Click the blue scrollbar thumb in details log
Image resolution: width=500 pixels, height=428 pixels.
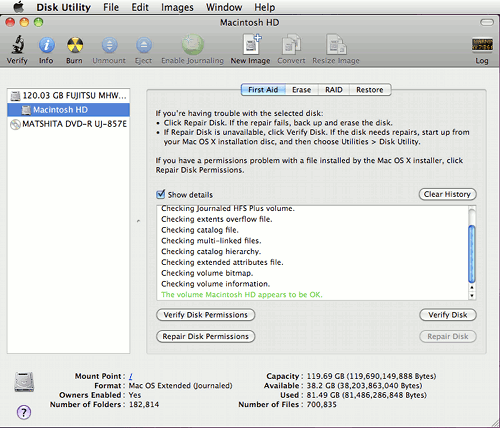pos(472,254)
